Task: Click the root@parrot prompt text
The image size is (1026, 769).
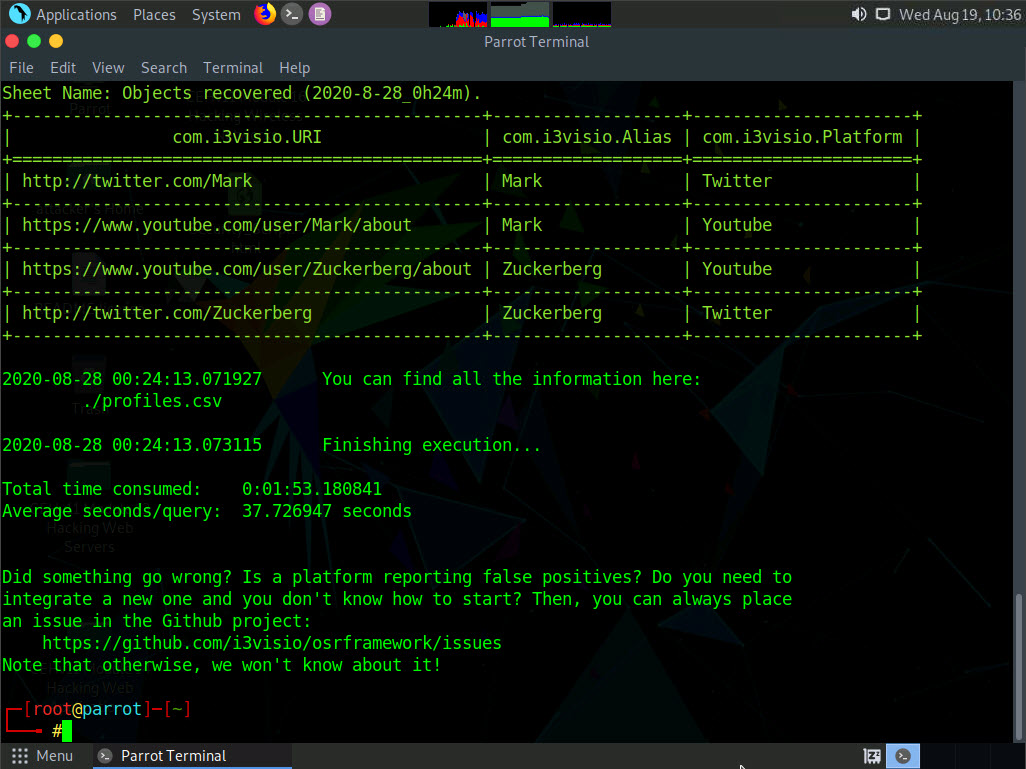Action: pyautogui.click(x=87, y=709)
